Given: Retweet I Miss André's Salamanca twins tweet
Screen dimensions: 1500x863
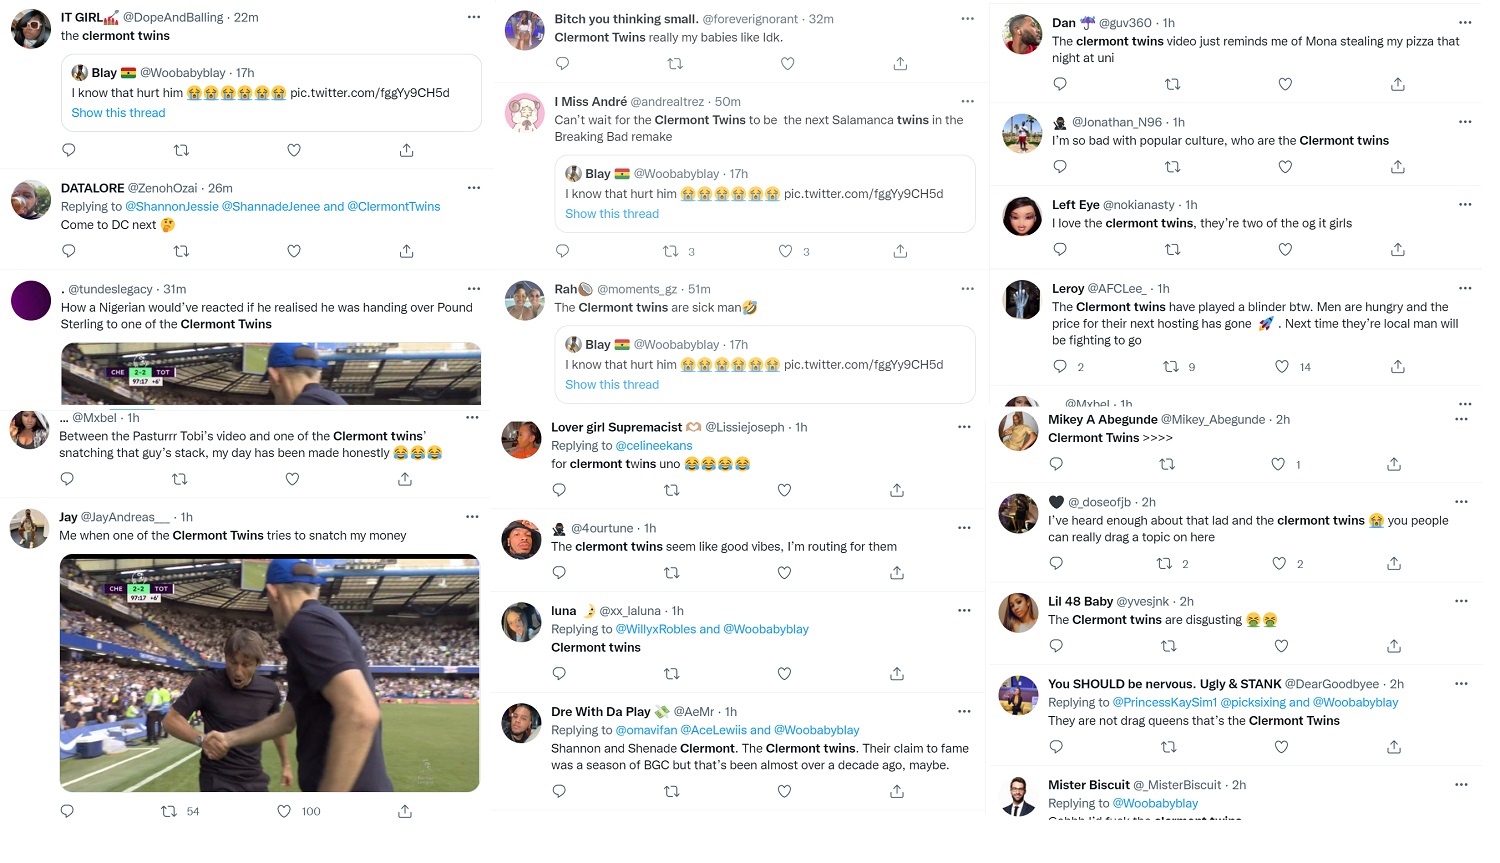Looking at the screenshot, I should [x=671, y=251].
